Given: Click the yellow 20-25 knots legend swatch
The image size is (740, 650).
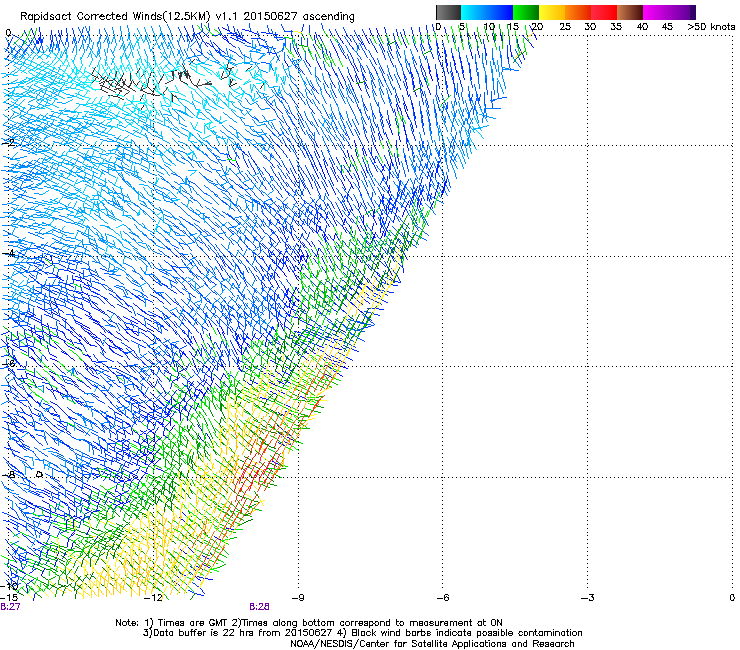Looking at the screenshot, I should (x=552, y=12).
